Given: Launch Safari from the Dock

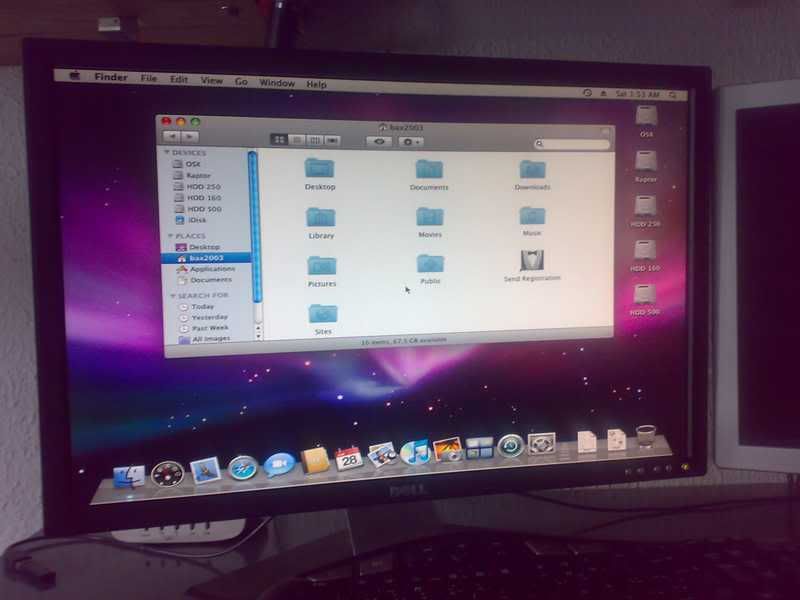Looking at the screenshot, I should pyautogui.click(x=242, y=468).
